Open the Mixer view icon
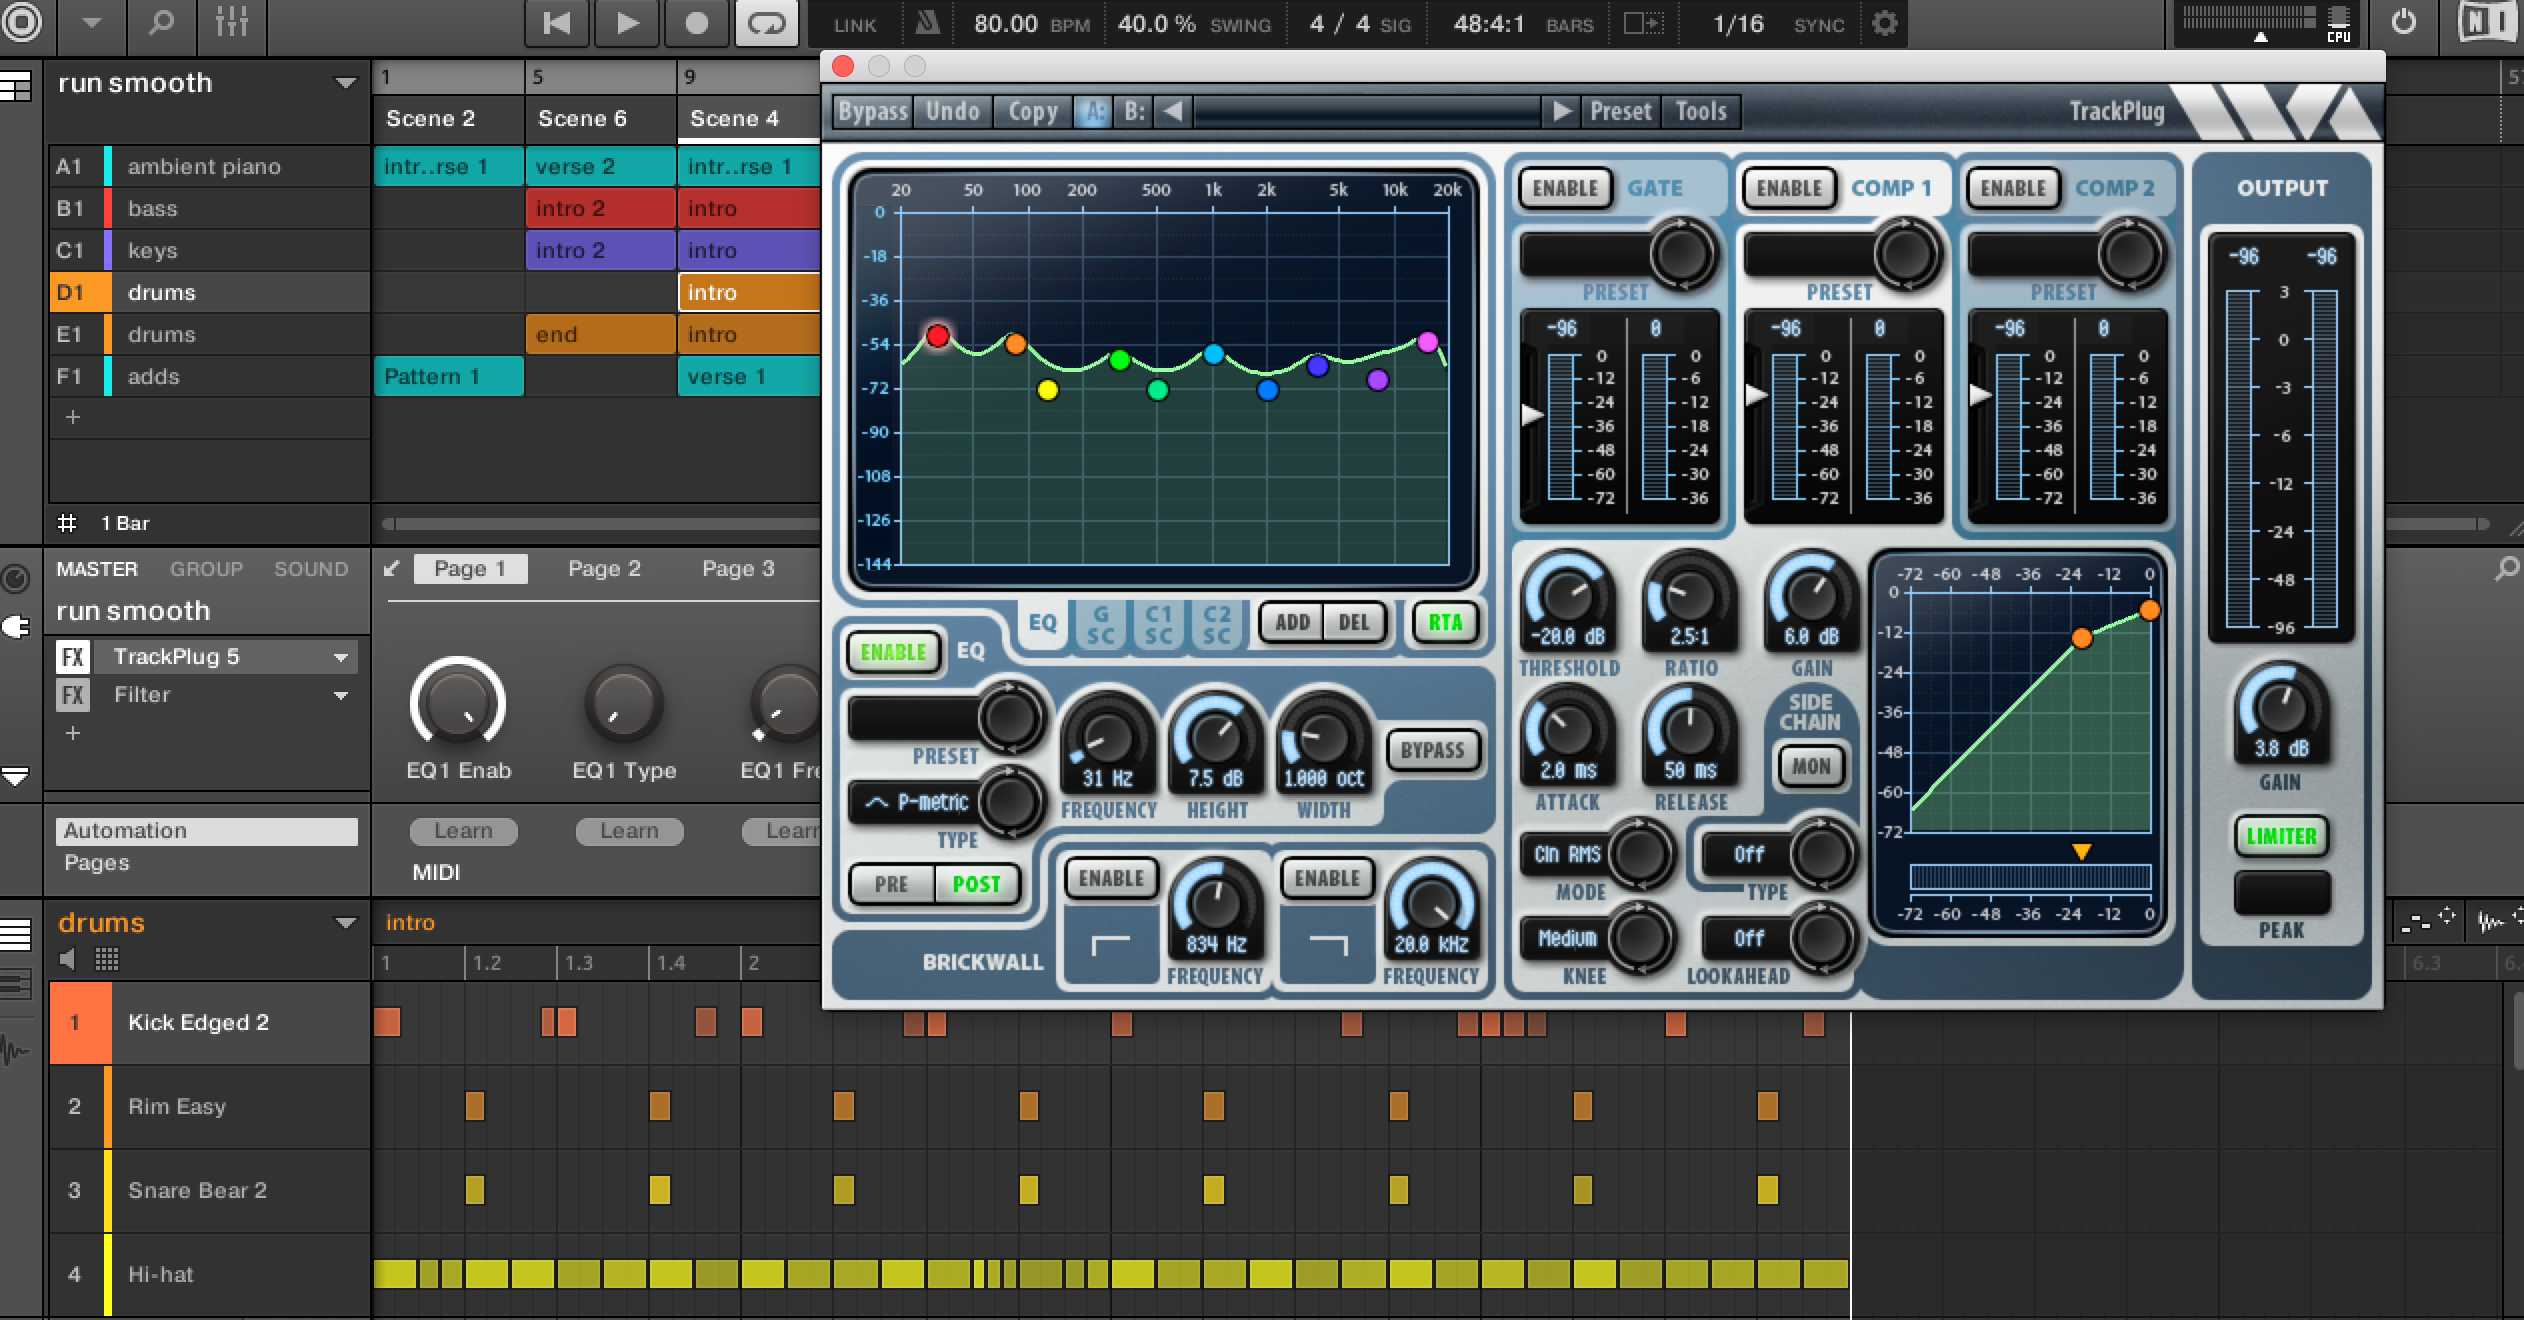The height and width of the screenshot is (1320, 2524). pos(231,22)
